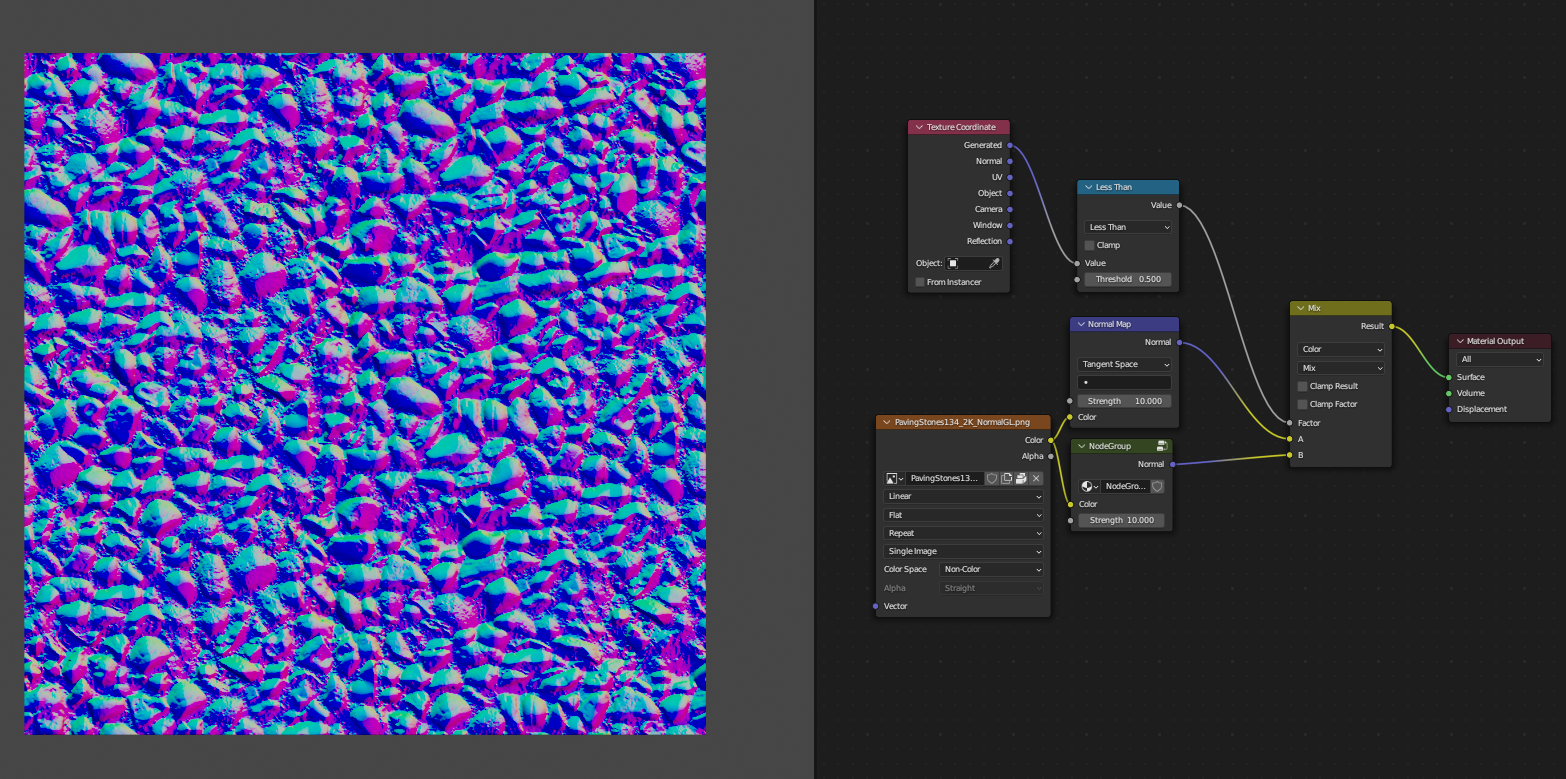
Task: Toggle the fake user shield in NodeGroup node
Action: click(x=1157, y=486)
